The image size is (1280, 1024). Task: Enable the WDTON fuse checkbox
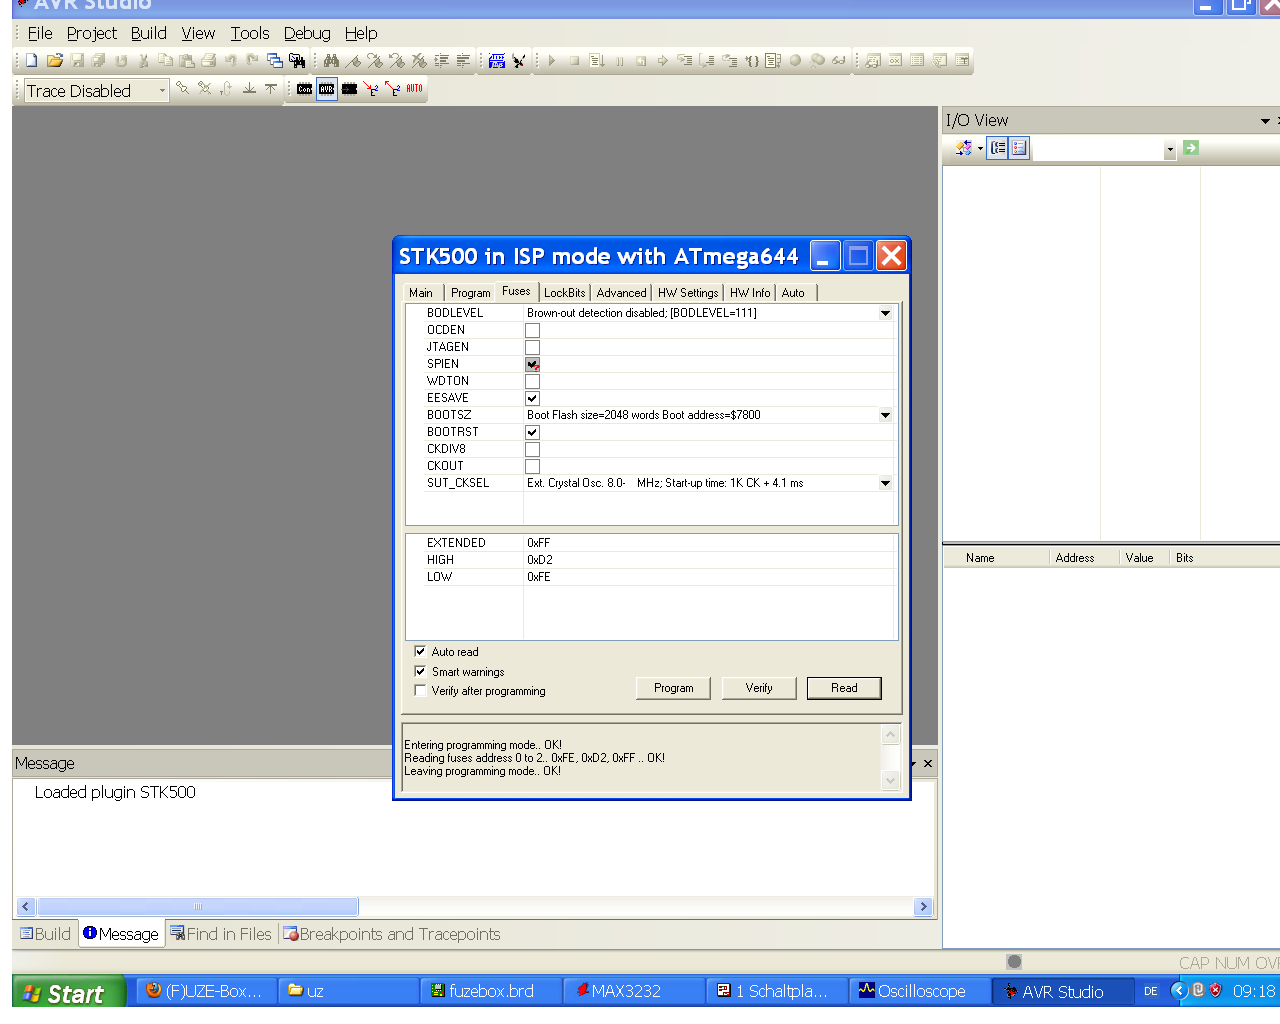532,381
